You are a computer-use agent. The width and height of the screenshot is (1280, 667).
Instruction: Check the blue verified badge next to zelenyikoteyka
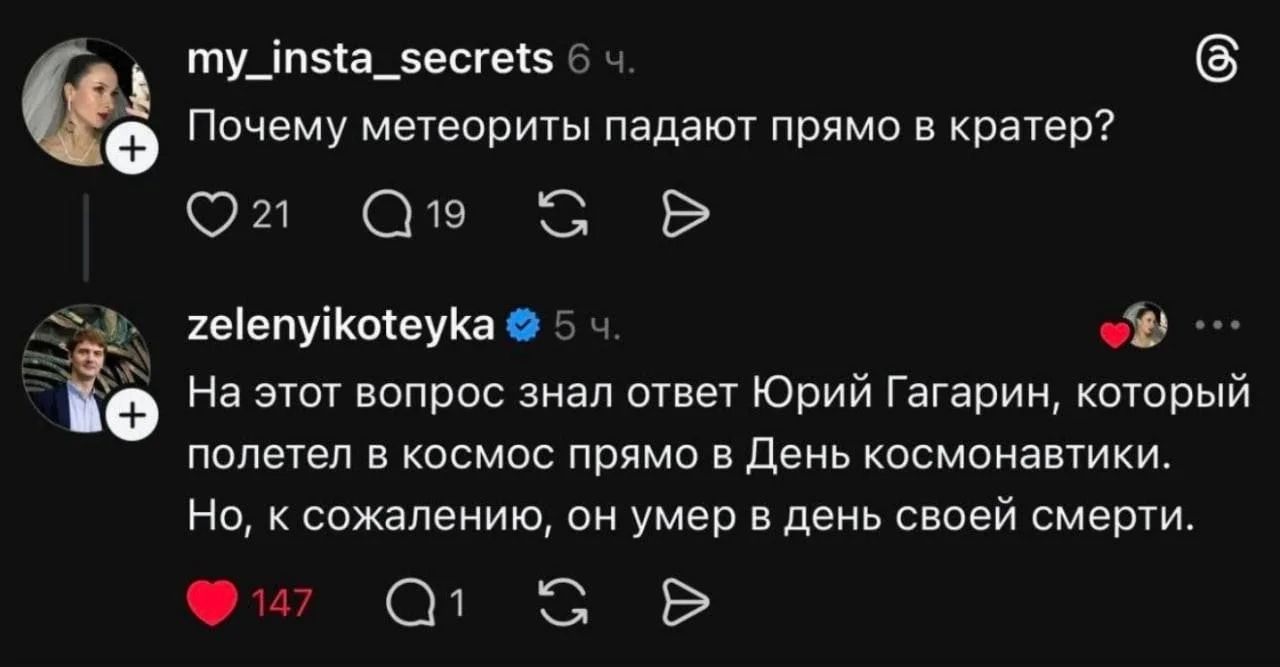click(x=521, y=323)
